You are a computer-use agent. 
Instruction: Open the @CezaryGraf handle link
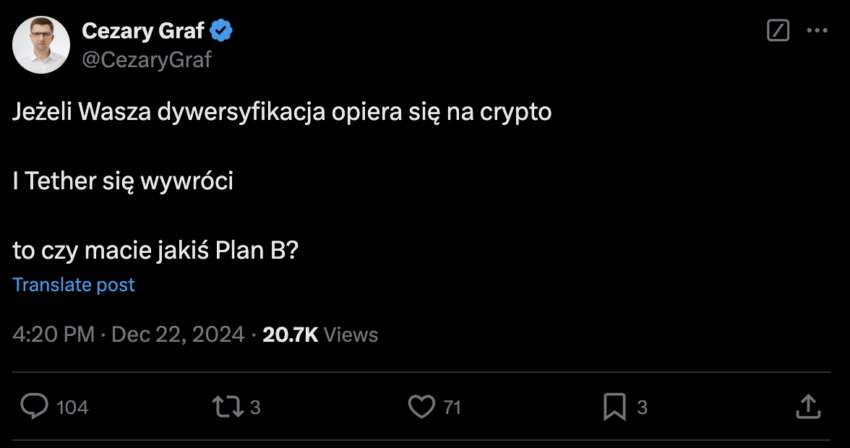tap(146, 60)
